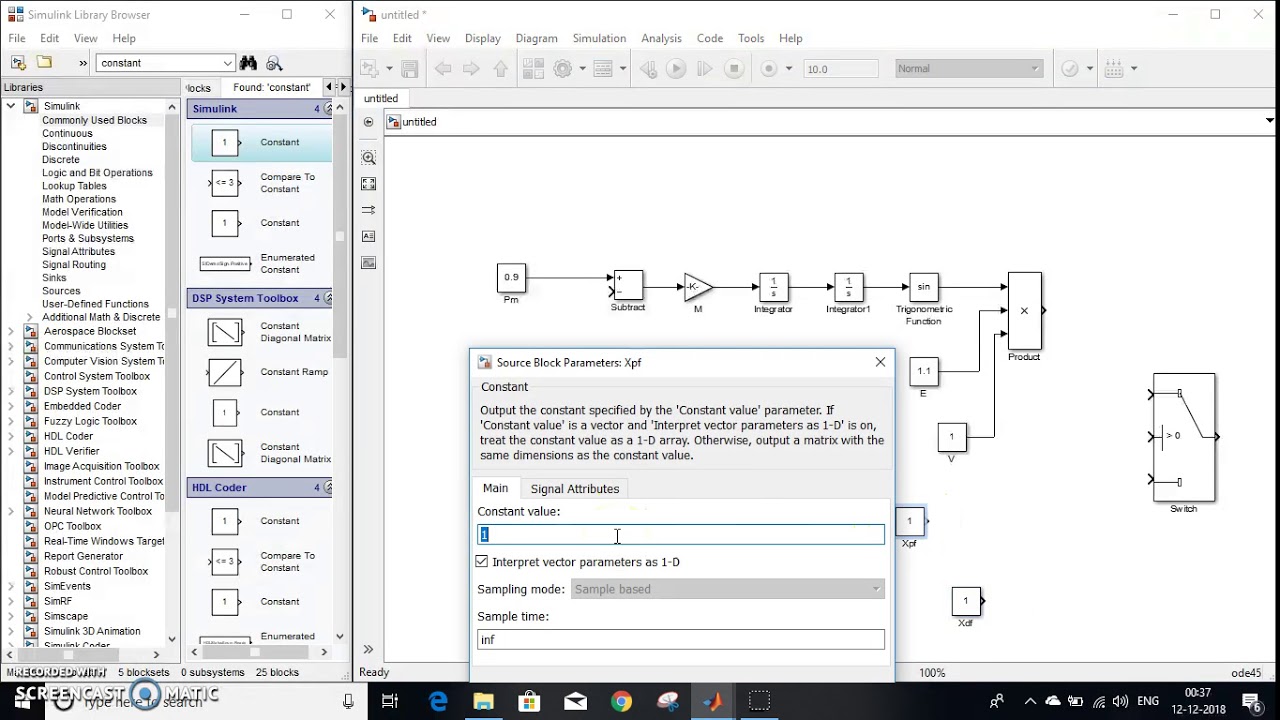The height and width of the screenshot is (720, 1280).
Task: Open the Sampling mode dropdown
Action: click(728, 589)
